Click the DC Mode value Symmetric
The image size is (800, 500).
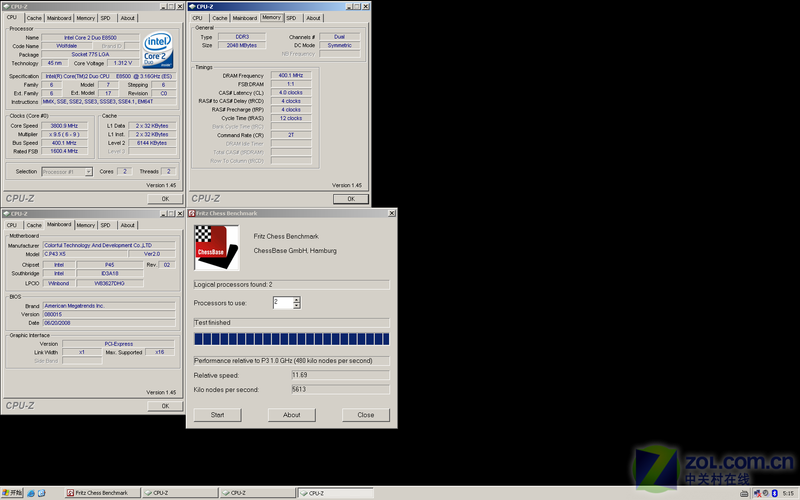click(340, 45)
